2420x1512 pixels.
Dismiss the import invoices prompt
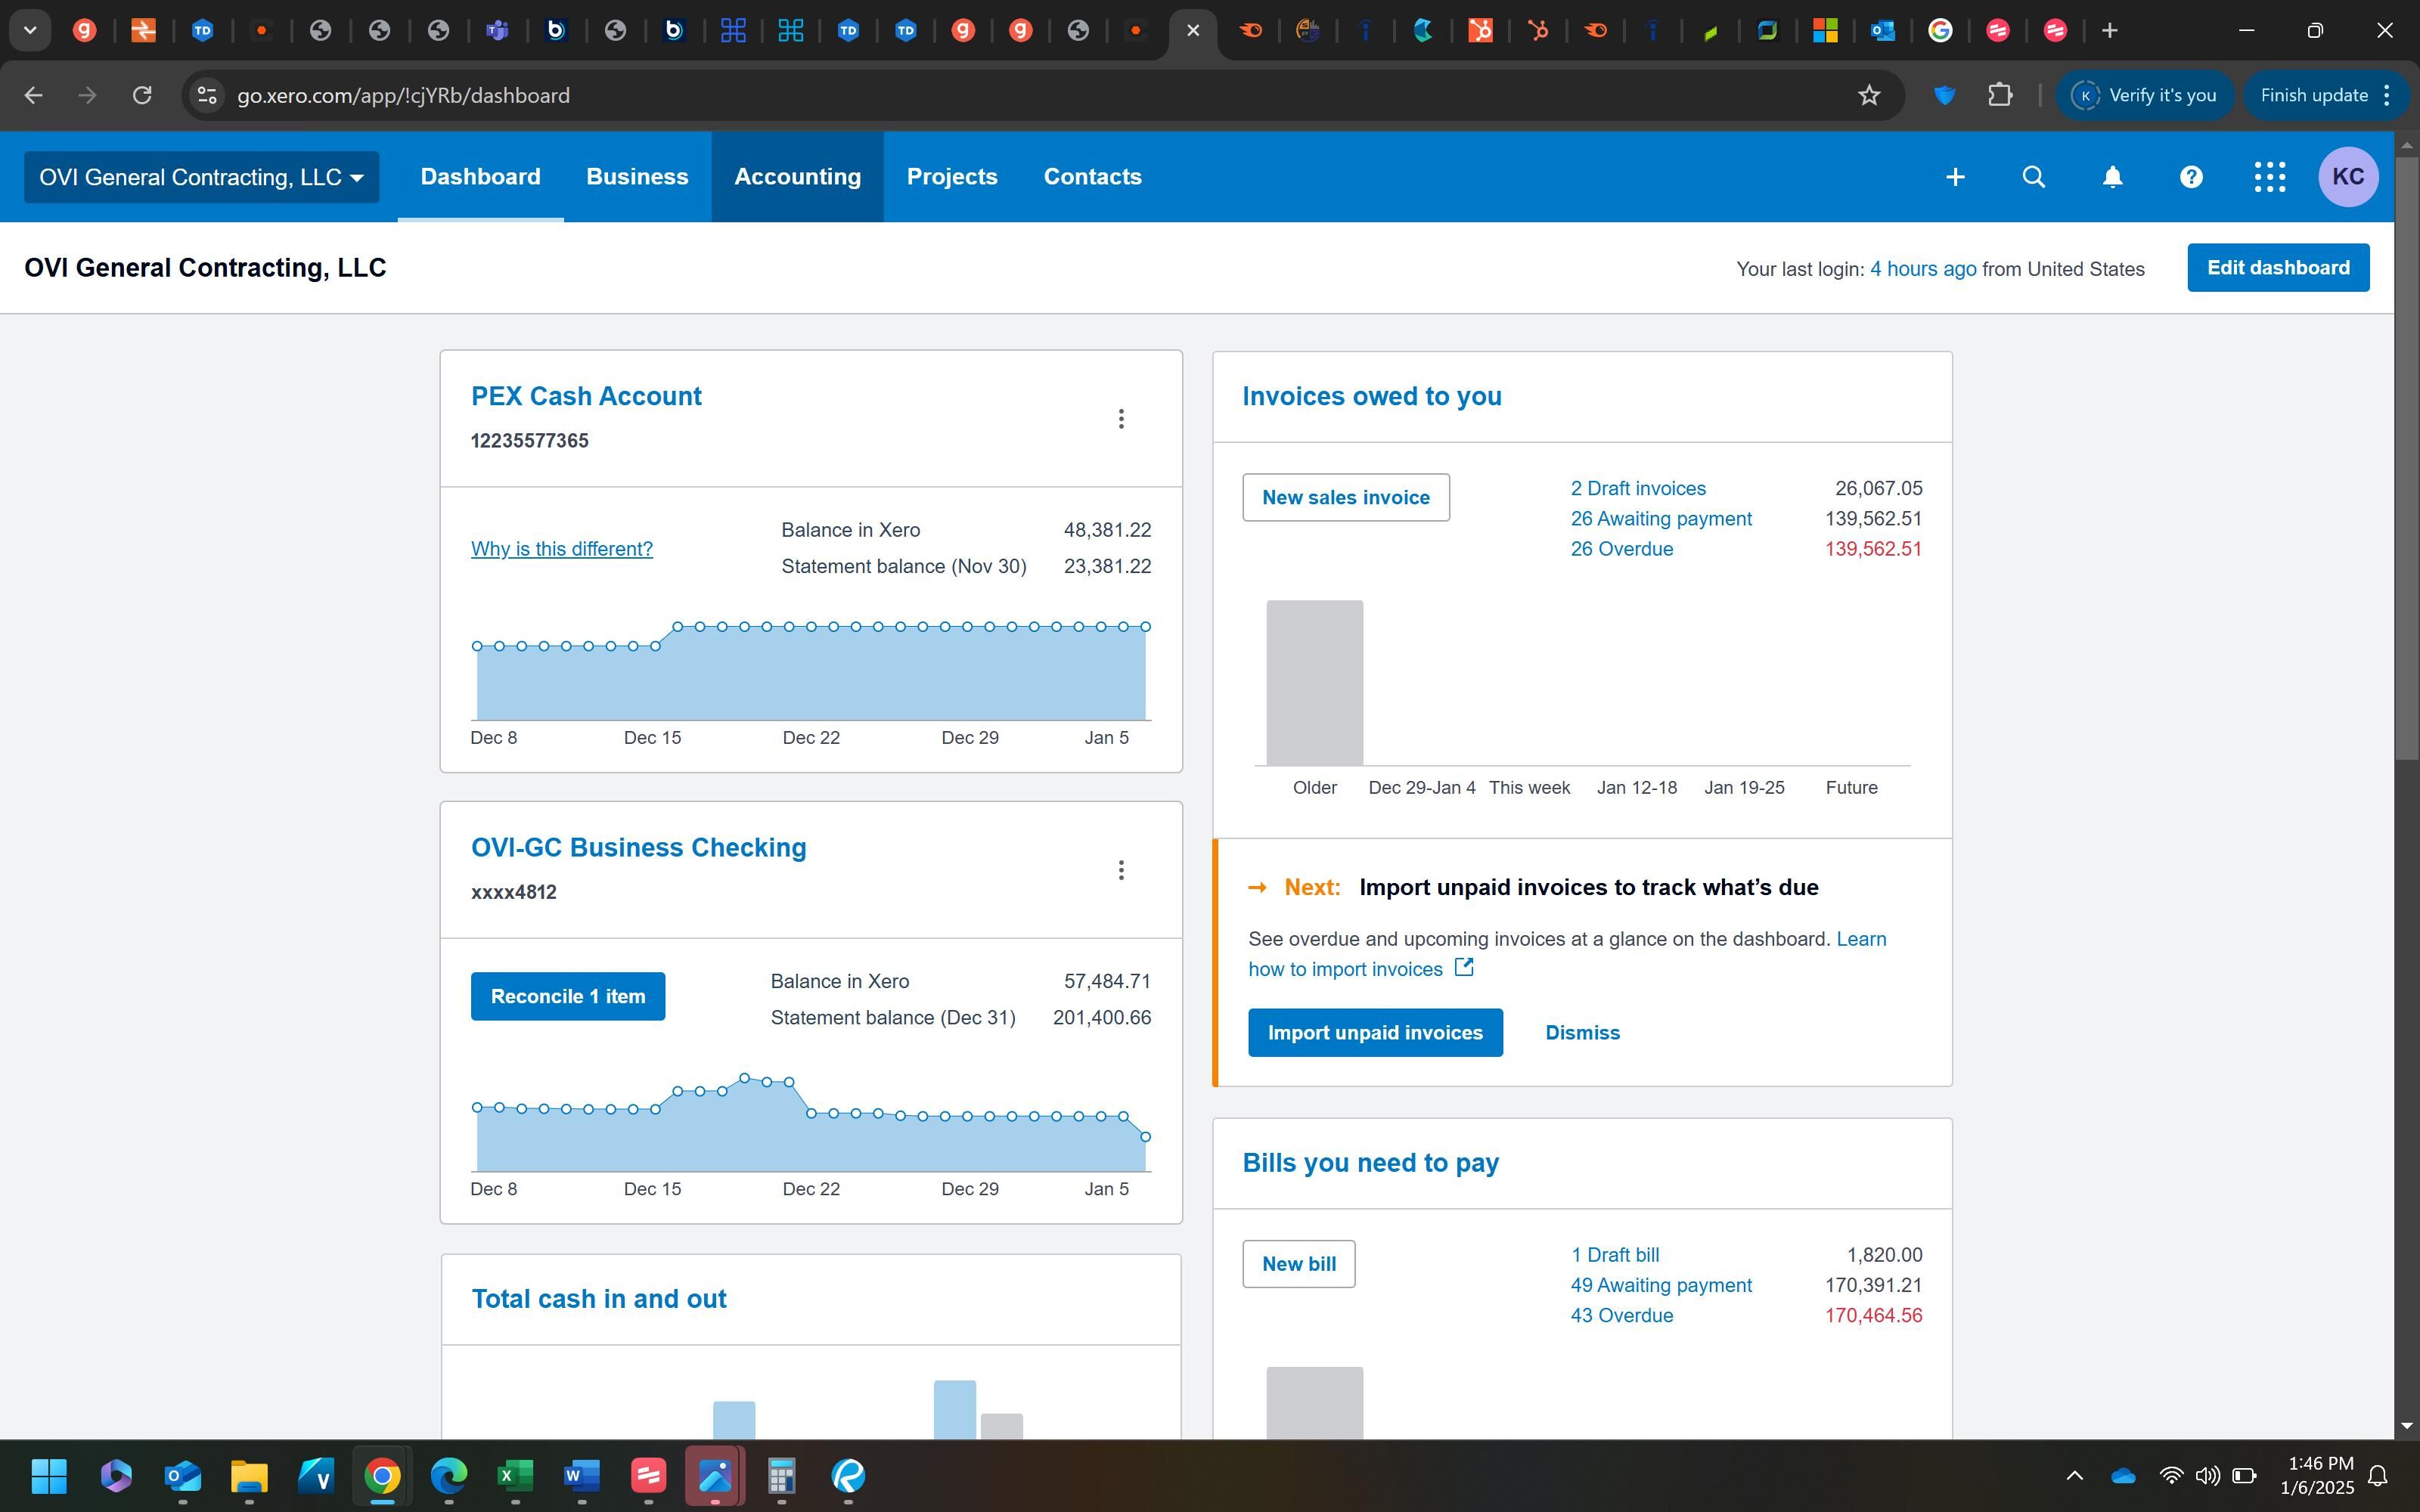pos(1582,1033)
